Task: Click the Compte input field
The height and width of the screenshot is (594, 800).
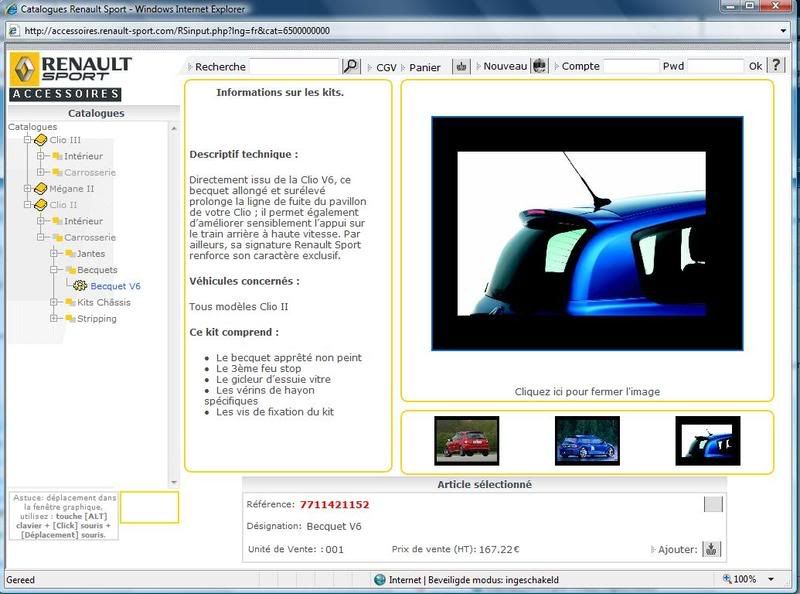Action: pos(631,66)
